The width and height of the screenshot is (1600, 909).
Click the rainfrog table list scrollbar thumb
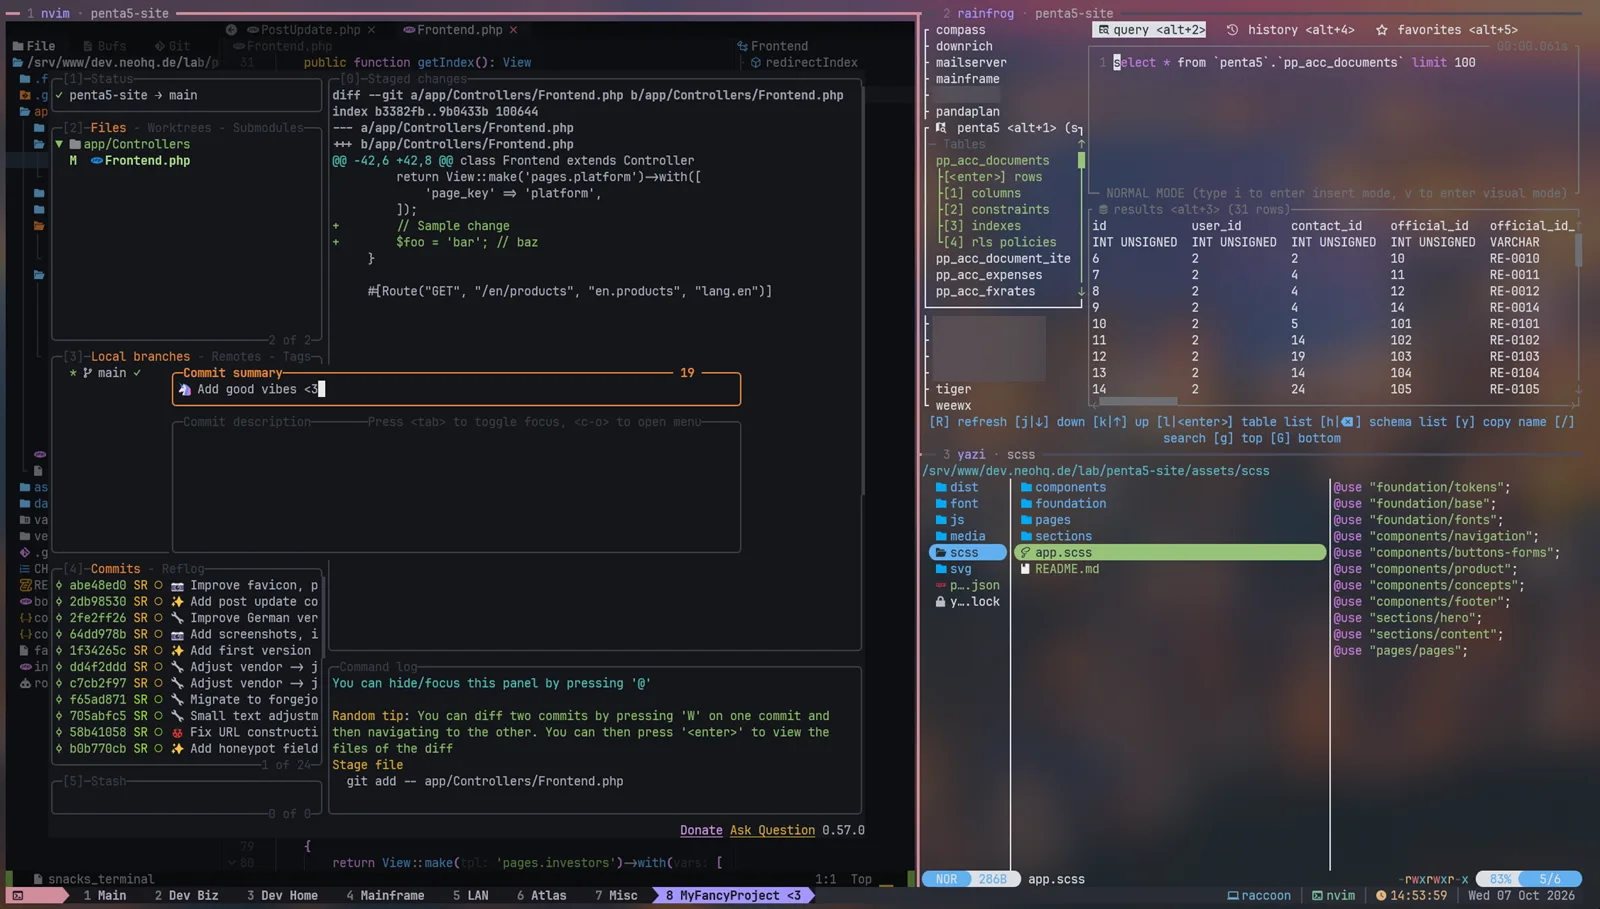1081,160
